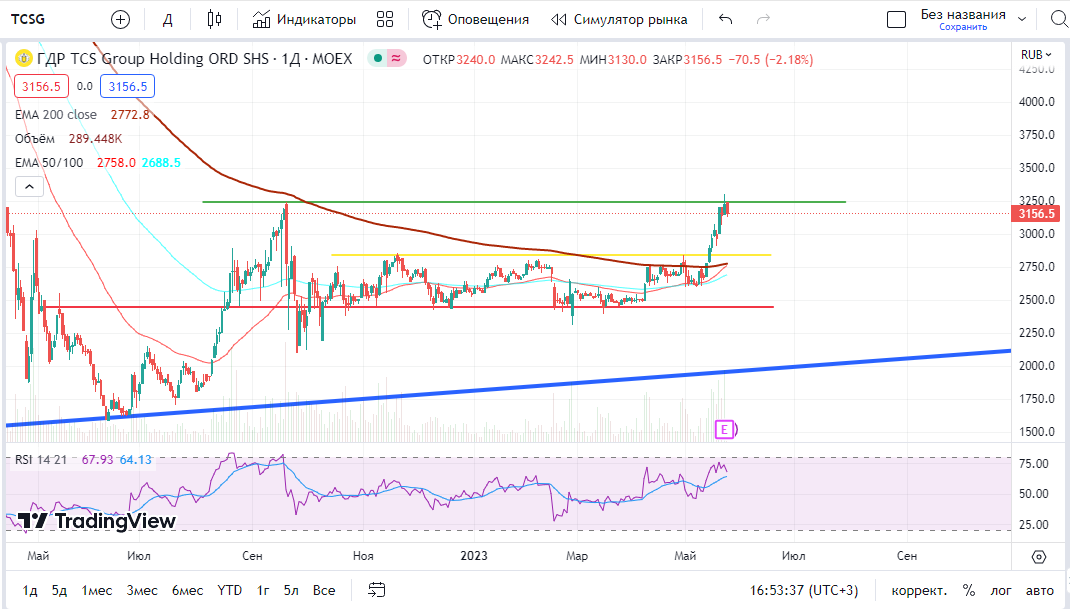Set range to 3мес
Screen dimensions: 1070x609
142,591
